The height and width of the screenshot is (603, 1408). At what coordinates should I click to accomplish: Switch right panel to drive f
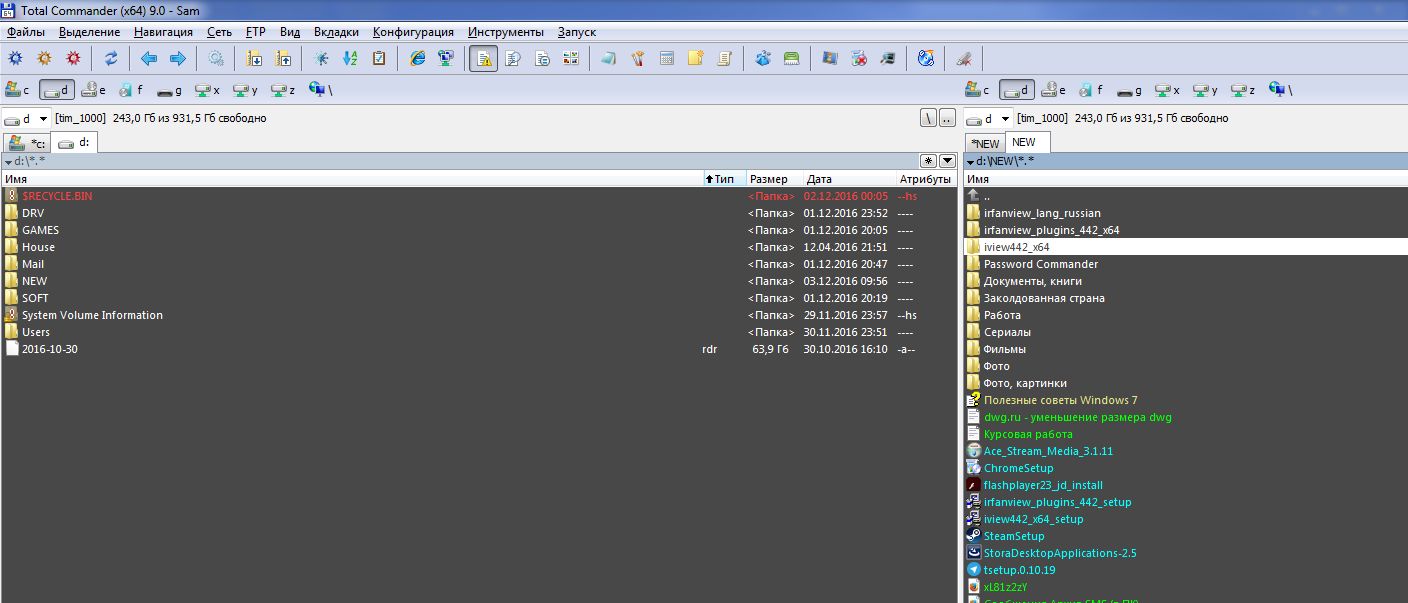(1093, 90)
